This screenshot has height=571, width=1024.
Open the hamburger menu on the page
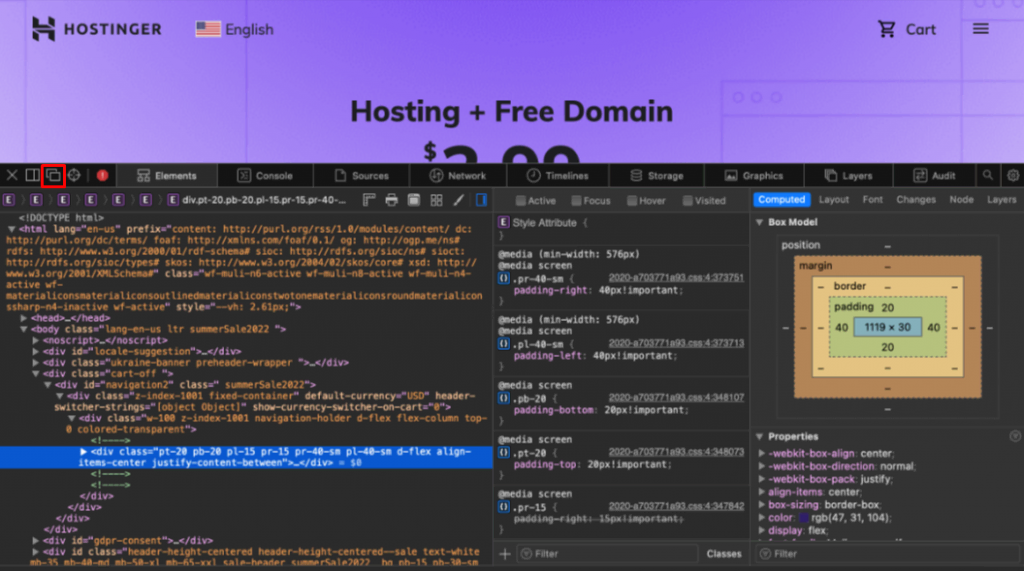(x=981, y=29)
